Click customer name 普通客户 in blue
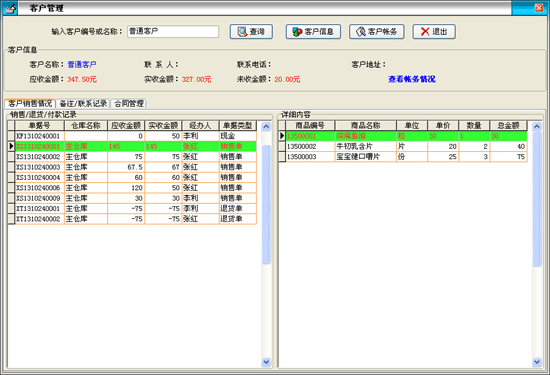The image size is (550, 375). click(x=82, y=65)
